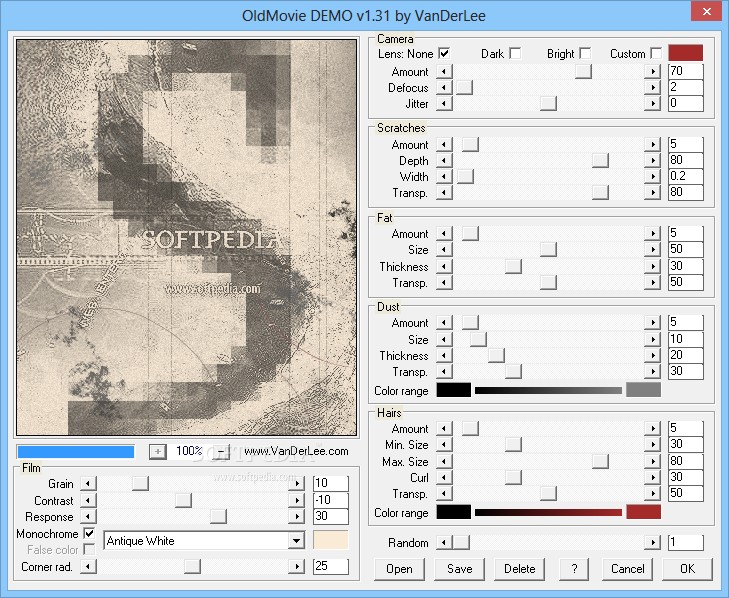Click Defocus right arrow

click(653, 87)
